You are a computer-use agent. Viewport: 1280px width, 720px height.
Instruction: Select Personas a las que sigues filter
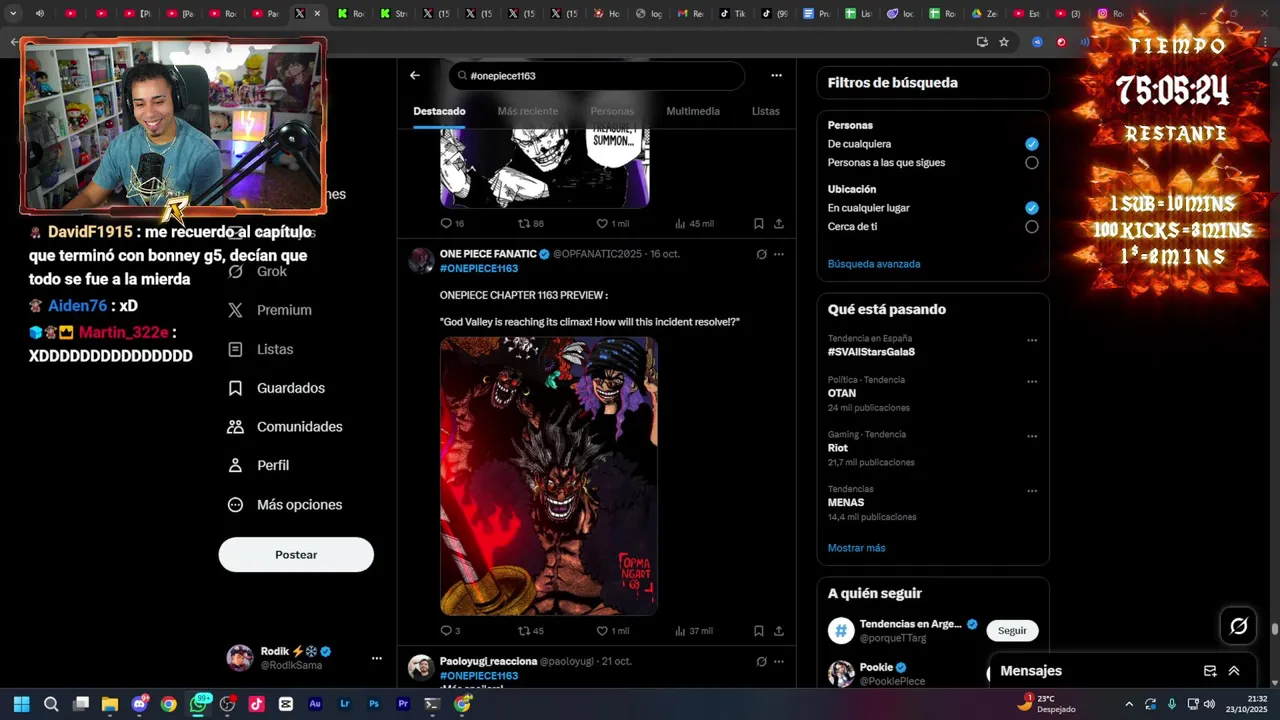[1032, 163]
